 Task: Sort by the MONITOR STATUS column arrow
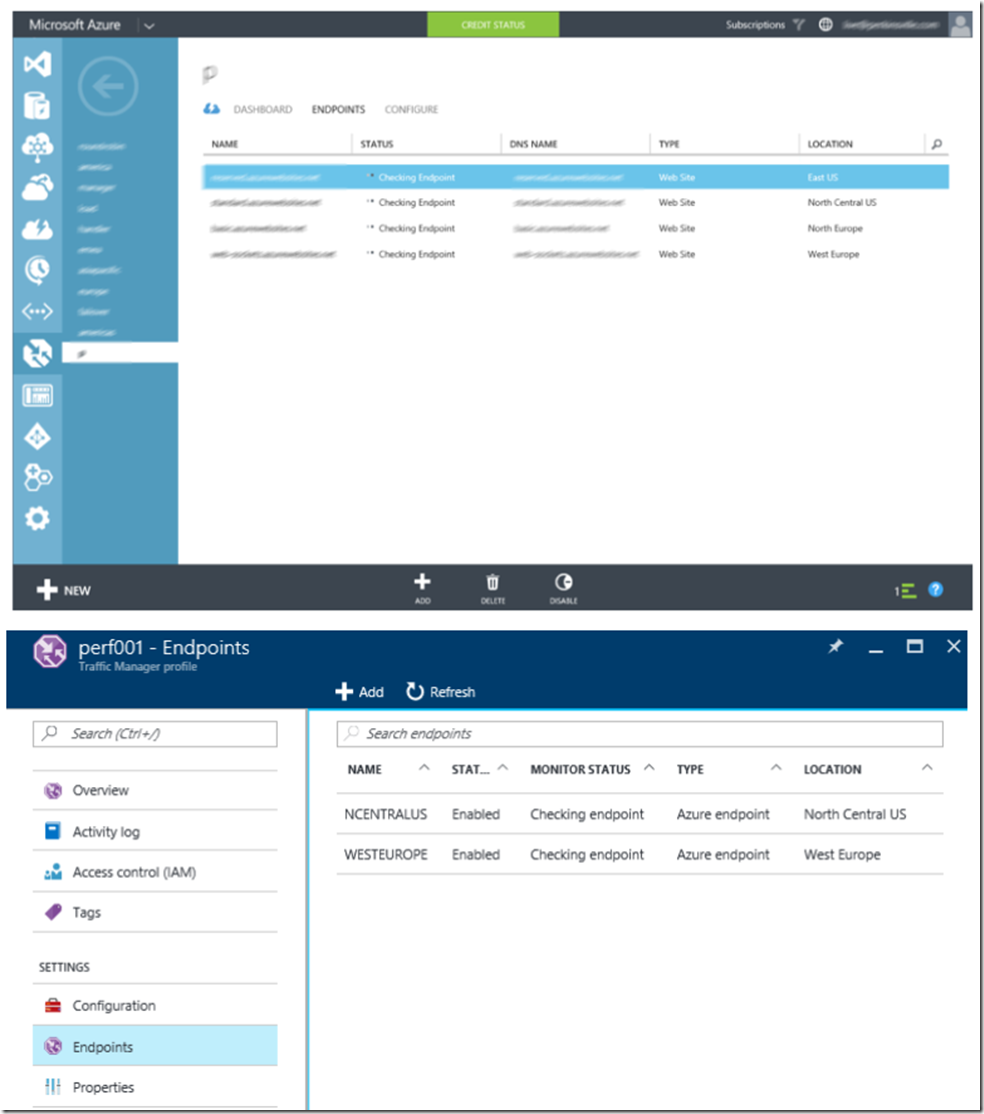(649, 768)
